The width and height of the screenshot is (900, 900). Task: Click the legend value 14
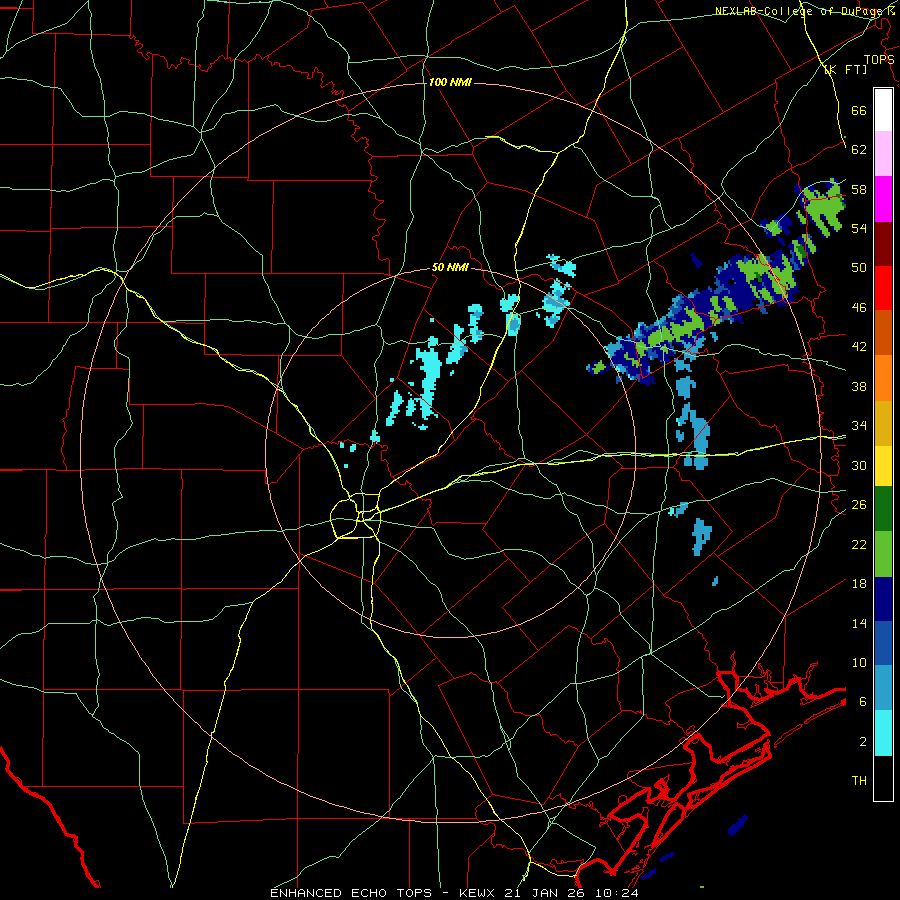[x=859, y=623]
